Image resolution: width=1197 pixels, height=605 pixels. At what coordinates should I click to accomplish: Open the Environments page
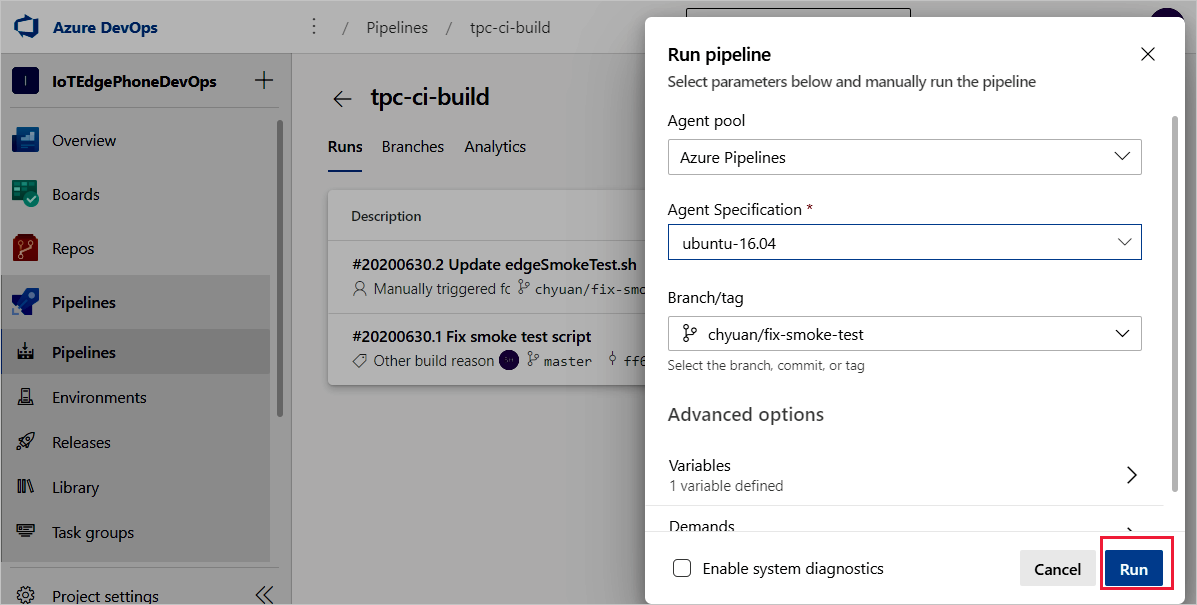pos(97,397)
